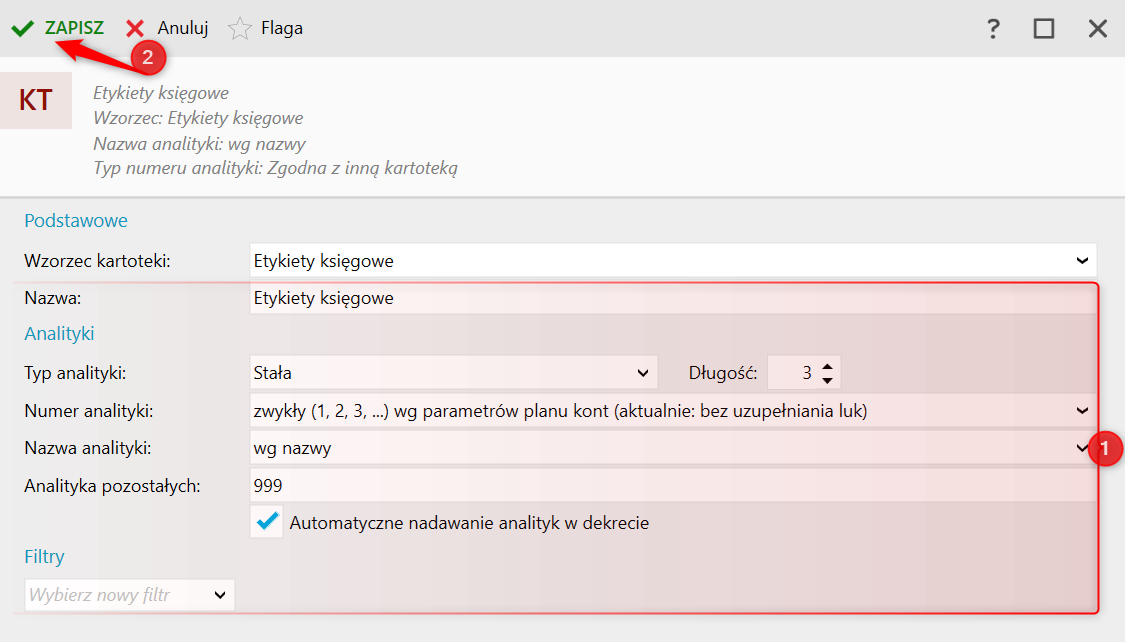Close the dialog with the X icon
The height and width of the screenshot is (642, 1125).
pos(1098,28)
